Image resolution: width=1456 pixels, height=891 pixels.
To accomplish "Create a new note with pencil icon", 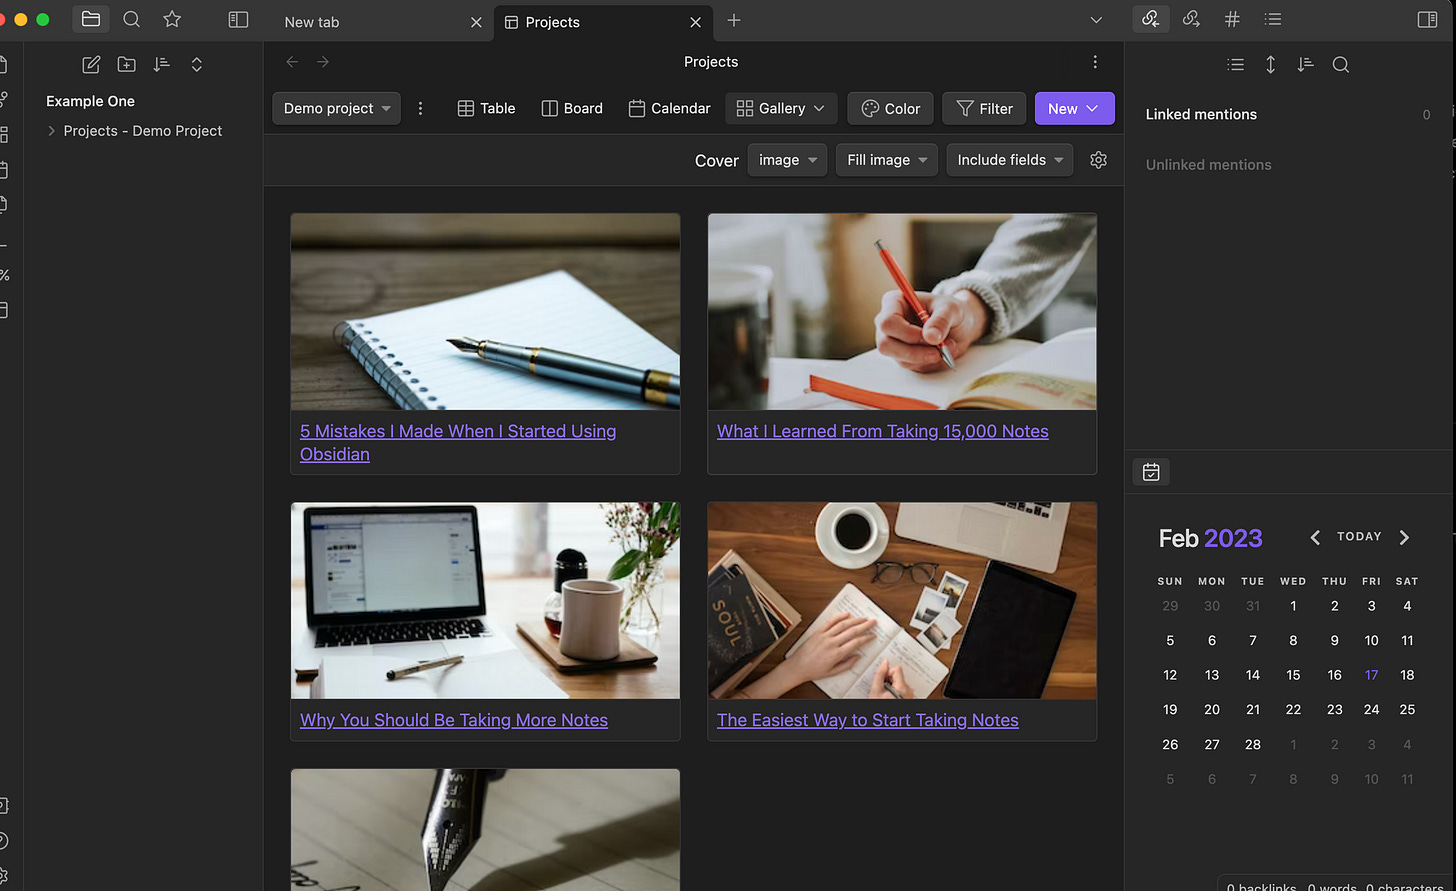I will [91, 64].
